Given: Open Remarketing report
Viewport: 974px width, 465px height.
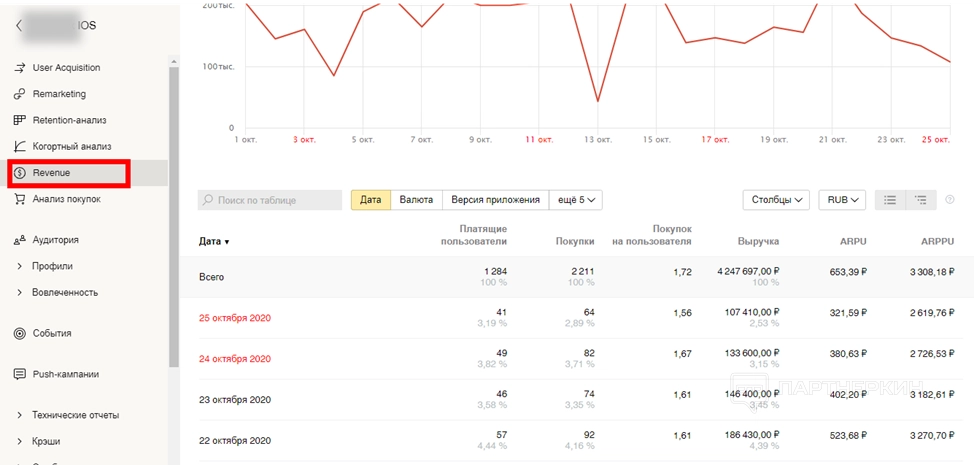Looking at the screenshot, I should click(59, 94).
